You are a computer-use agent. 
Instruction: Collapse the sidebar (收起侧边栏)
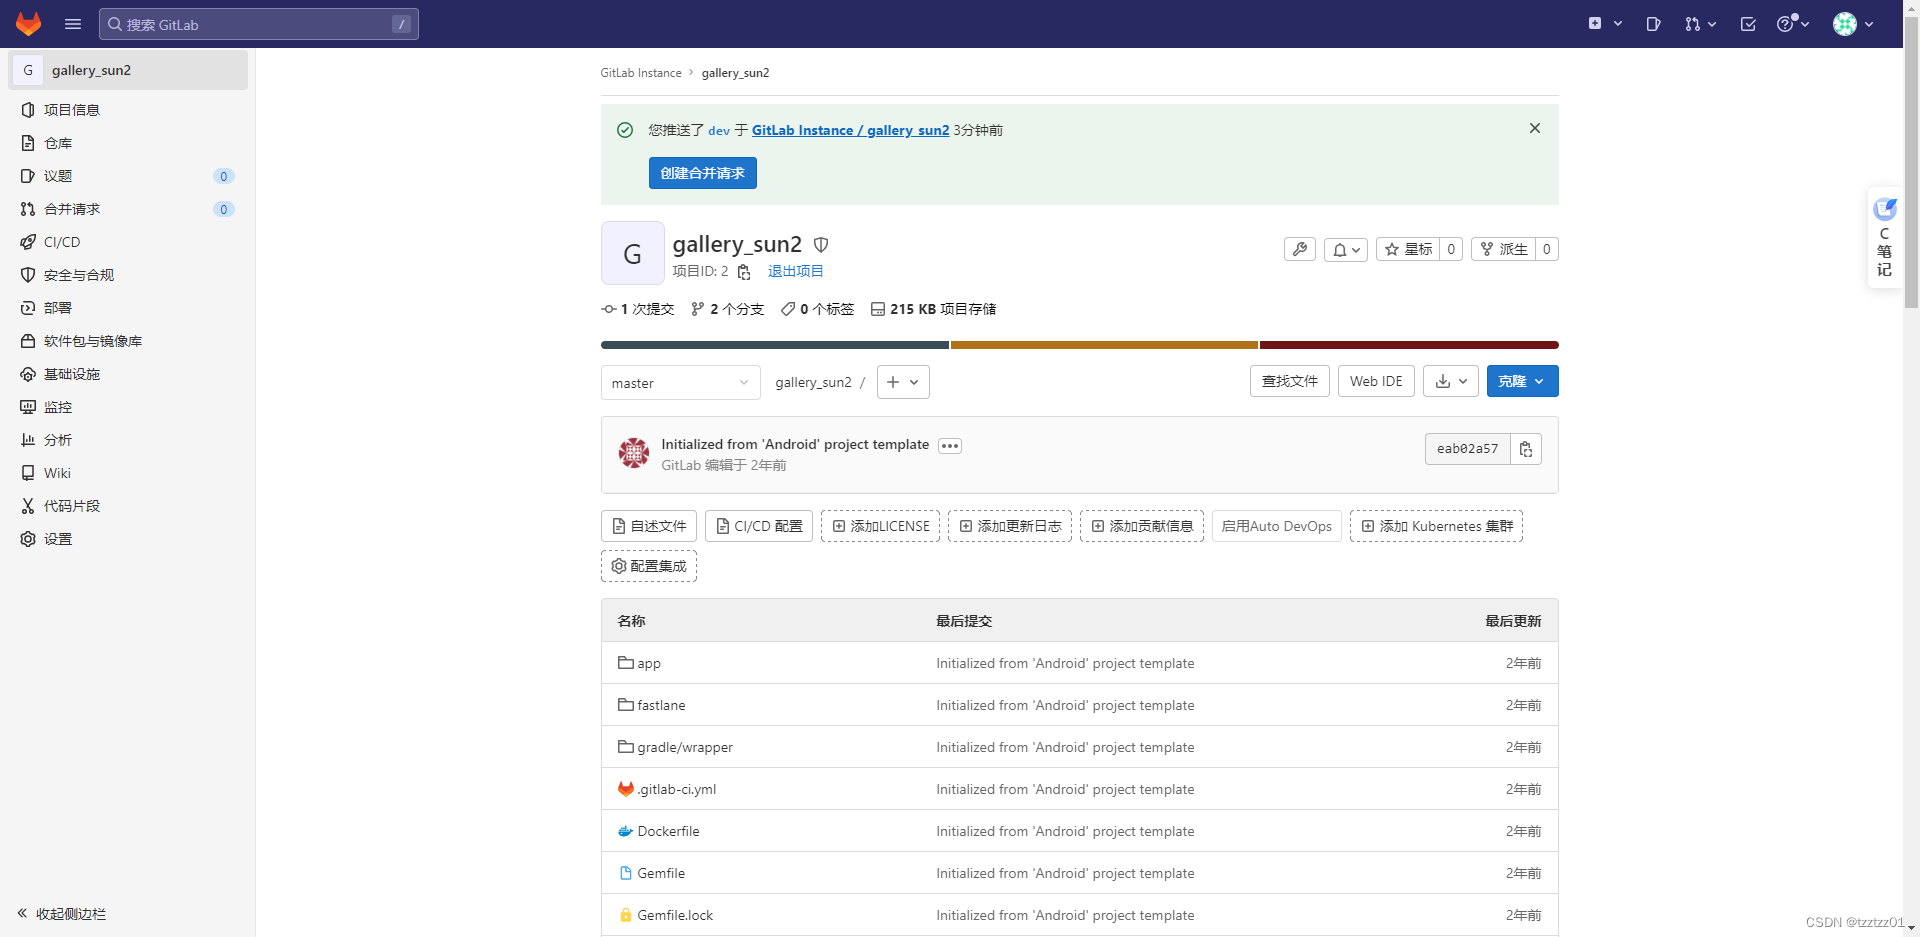point(62,914)
